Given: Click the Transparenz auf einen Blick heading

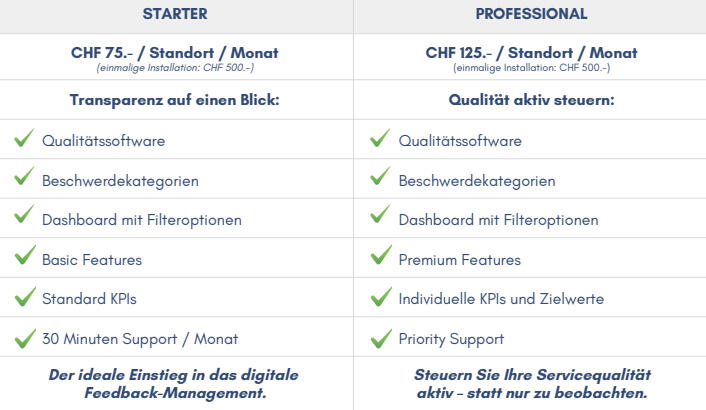Looking at the screenshot, I should (x=175, y=100).
